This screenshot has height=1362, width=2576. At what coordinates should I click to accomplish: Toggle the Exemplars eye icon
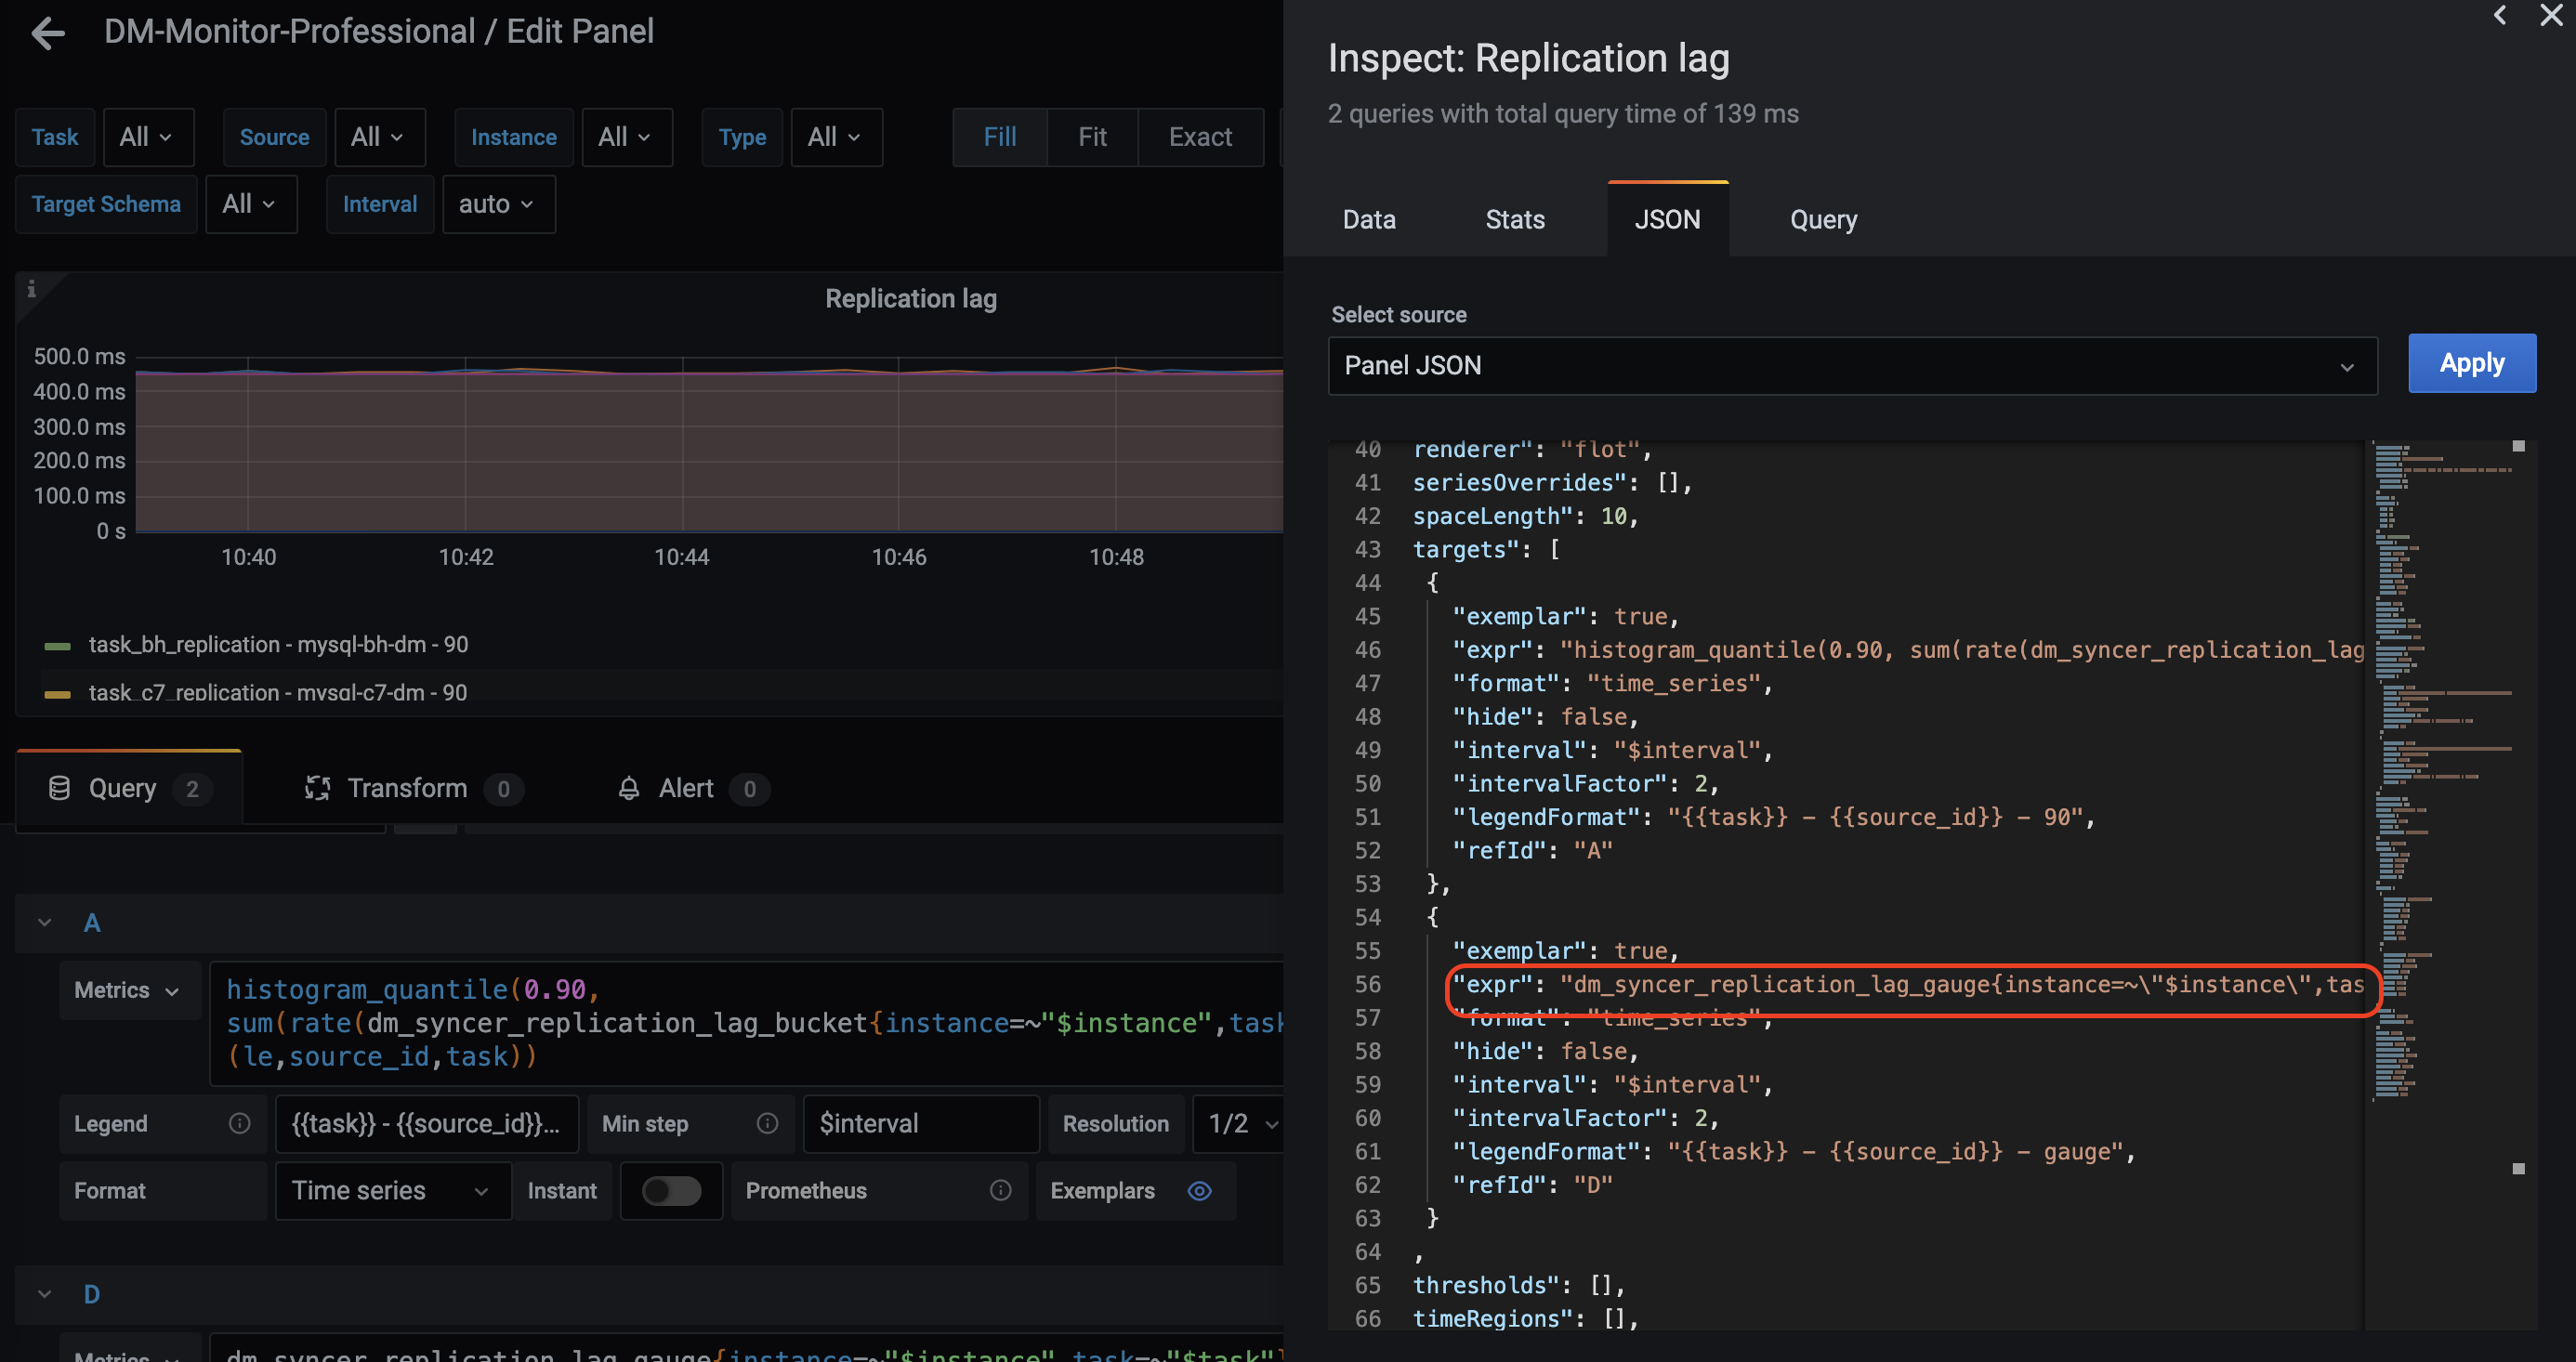[1199, 1190]
